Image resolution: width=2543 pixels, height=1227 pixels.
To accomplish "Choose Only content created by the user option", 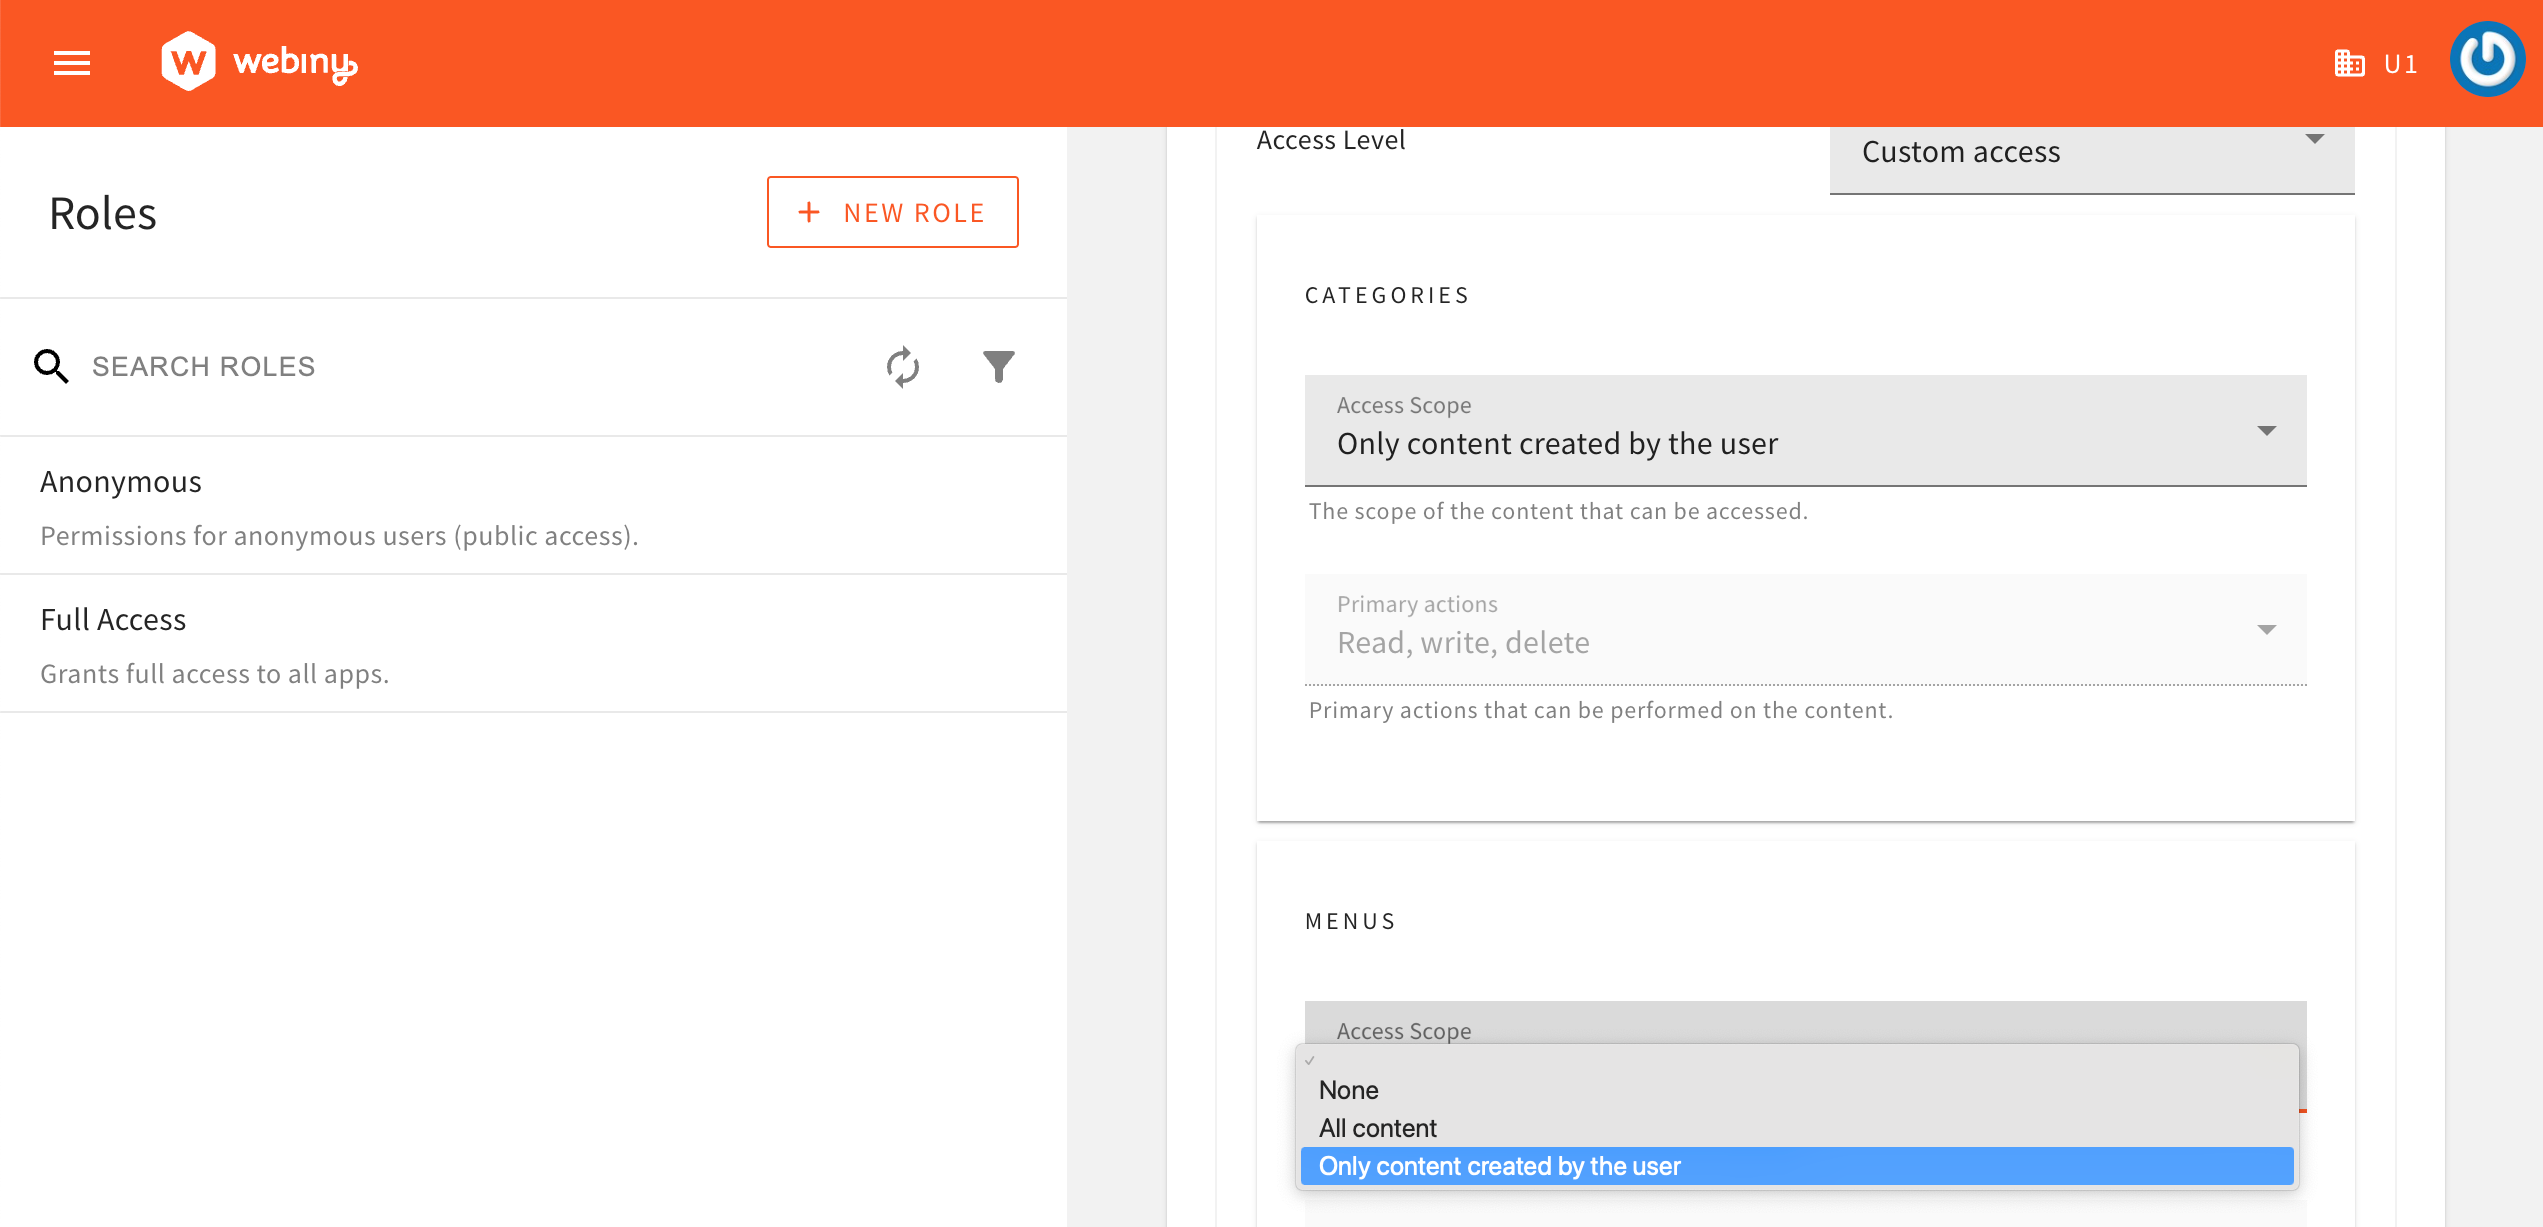I will [1500, 1166].
